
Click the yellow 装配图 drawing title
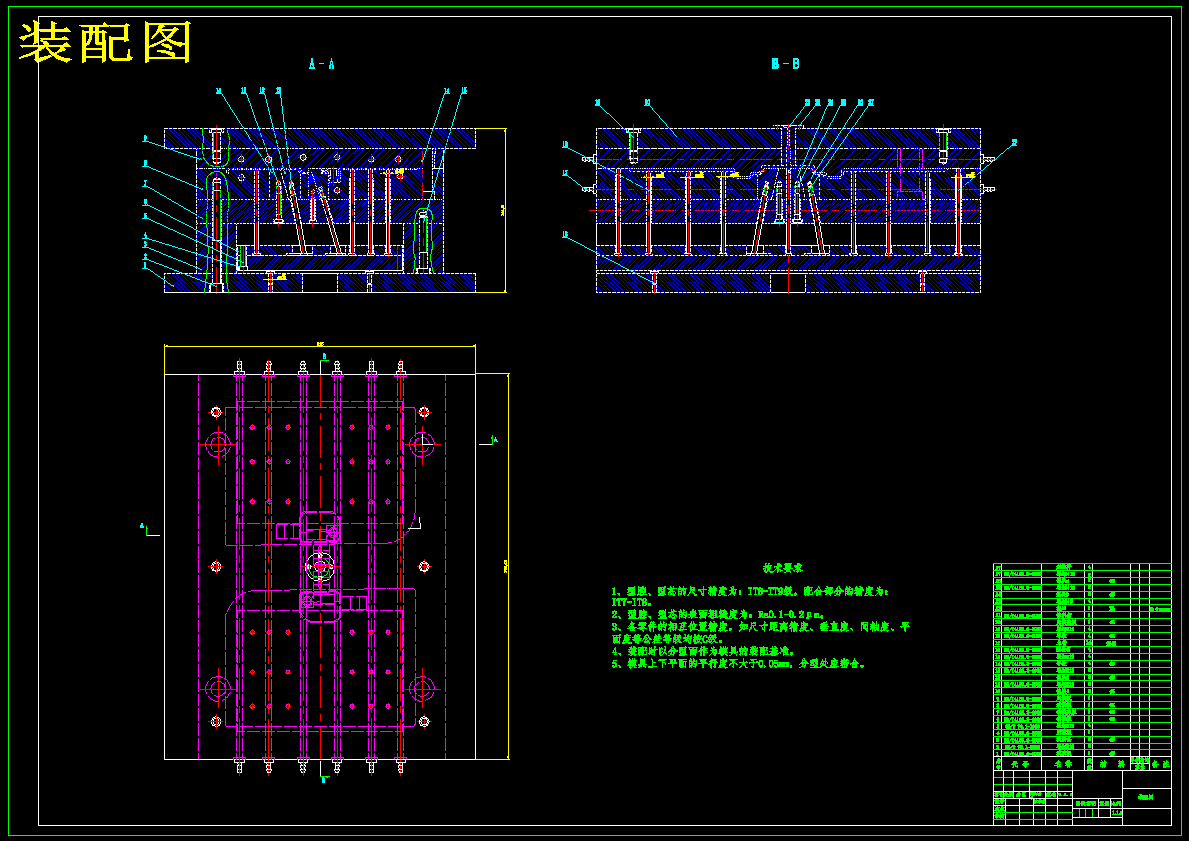tap(105, 42)
